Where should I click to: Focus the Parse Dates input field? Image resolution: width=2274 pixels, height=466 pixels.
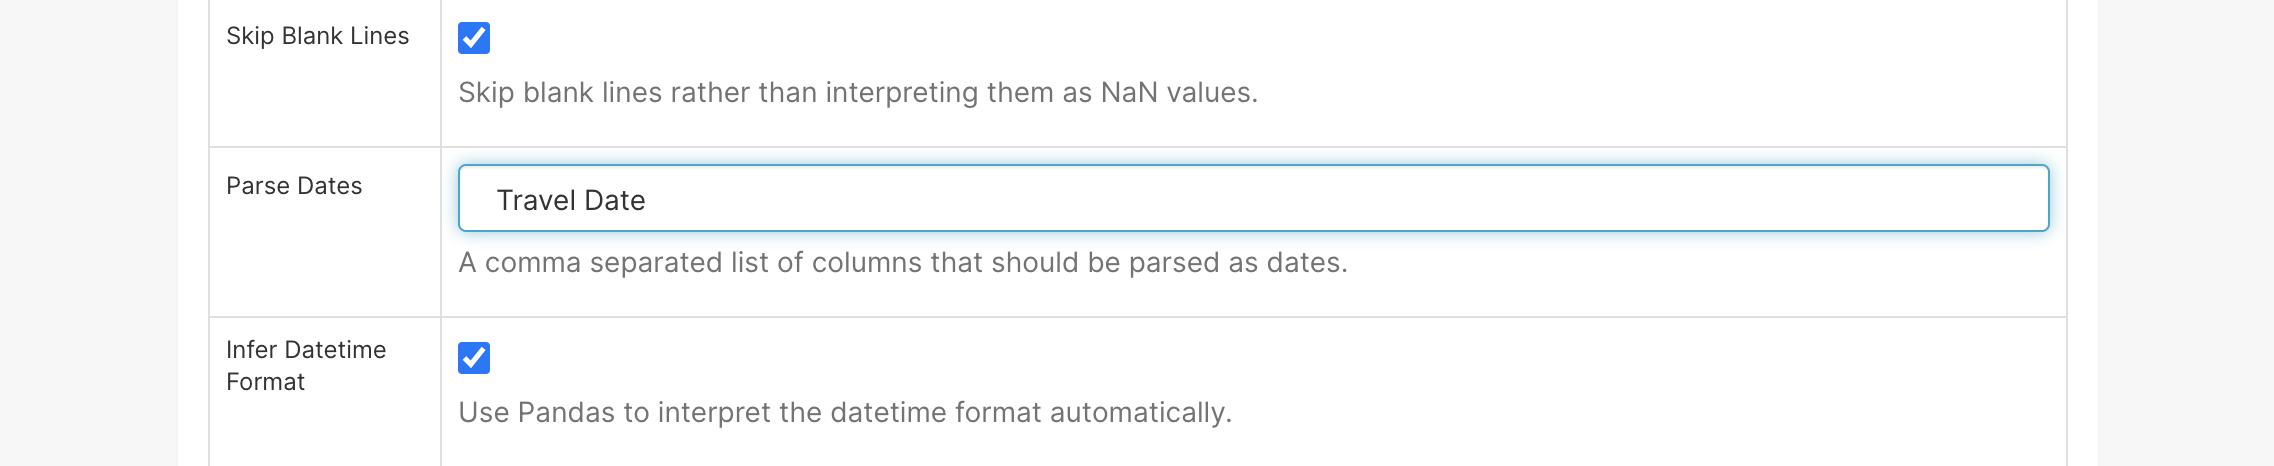[1252, 199]
